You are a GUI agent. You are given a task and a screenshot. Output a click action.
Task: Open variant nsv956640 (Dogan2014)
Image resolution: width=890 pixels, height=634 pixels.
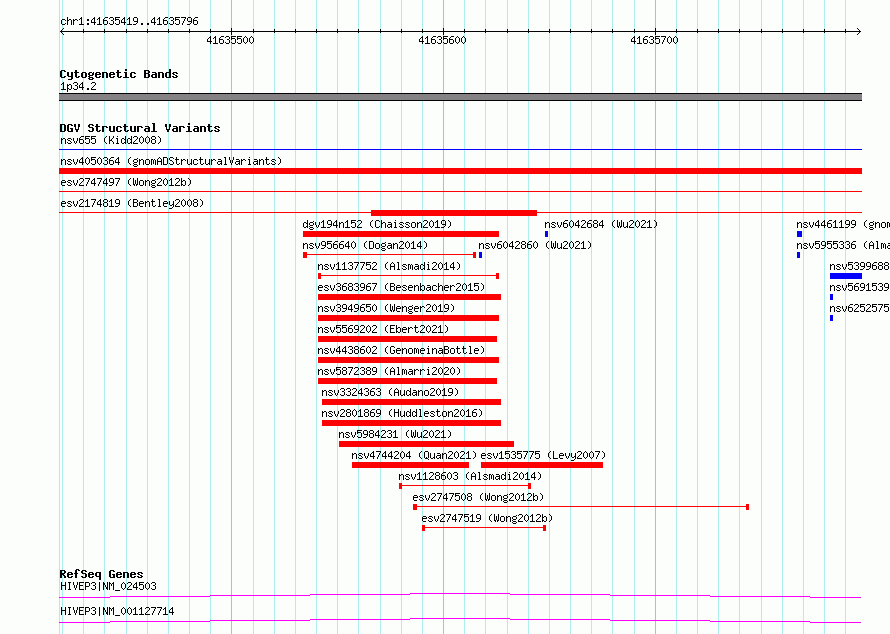365,245
